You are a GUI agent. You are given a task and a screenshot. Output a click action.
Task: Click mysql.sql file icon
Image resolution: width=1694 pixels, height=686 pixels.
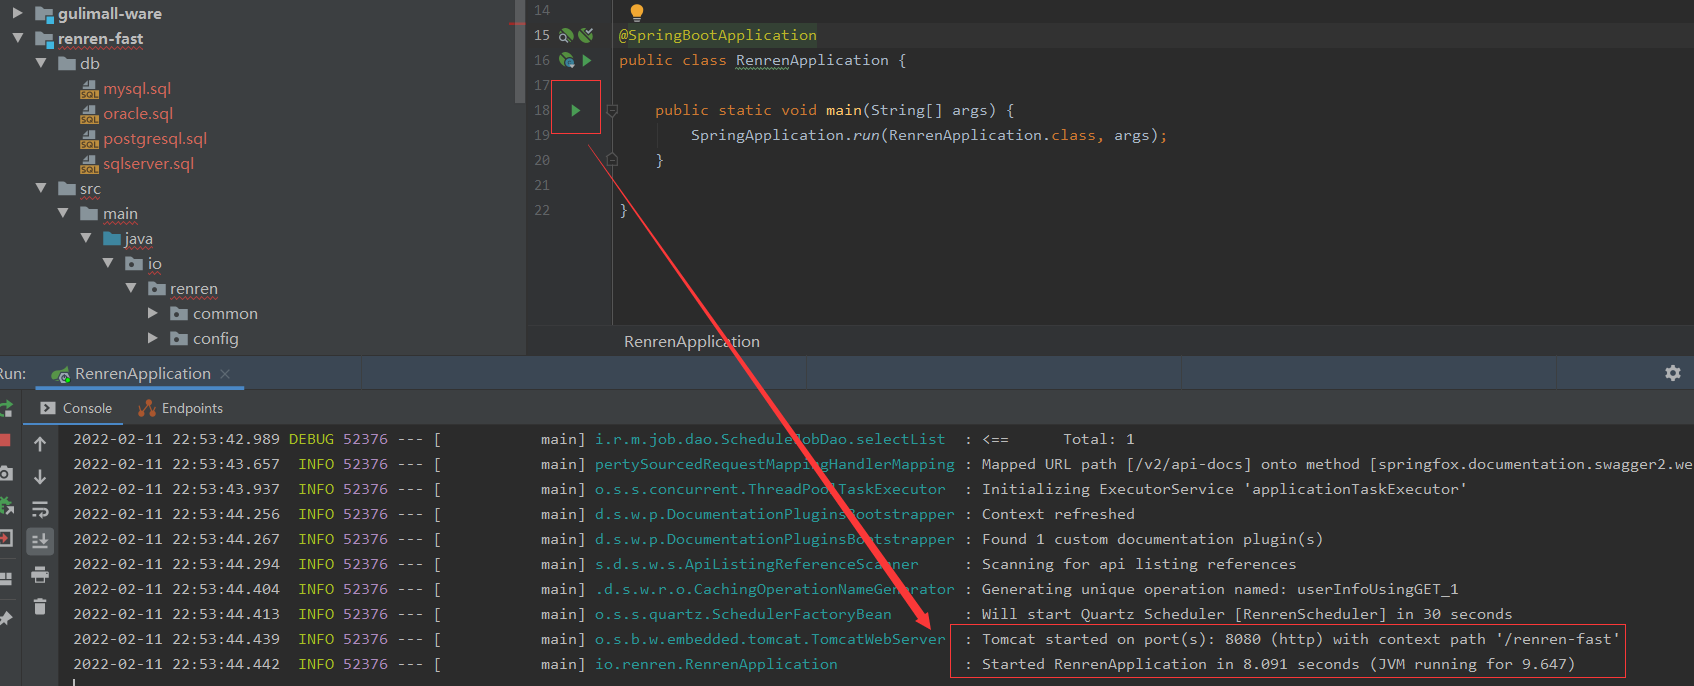[x=89, y=89]
